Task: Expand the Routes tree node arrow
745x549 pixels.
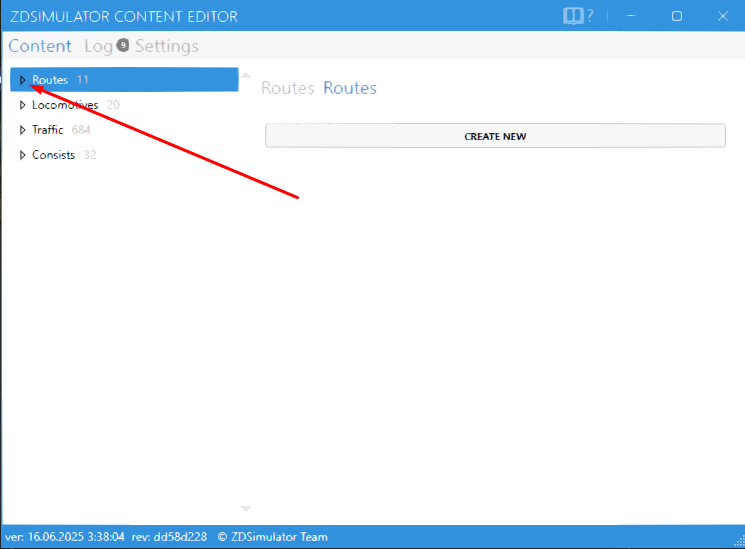Action: 22,79
